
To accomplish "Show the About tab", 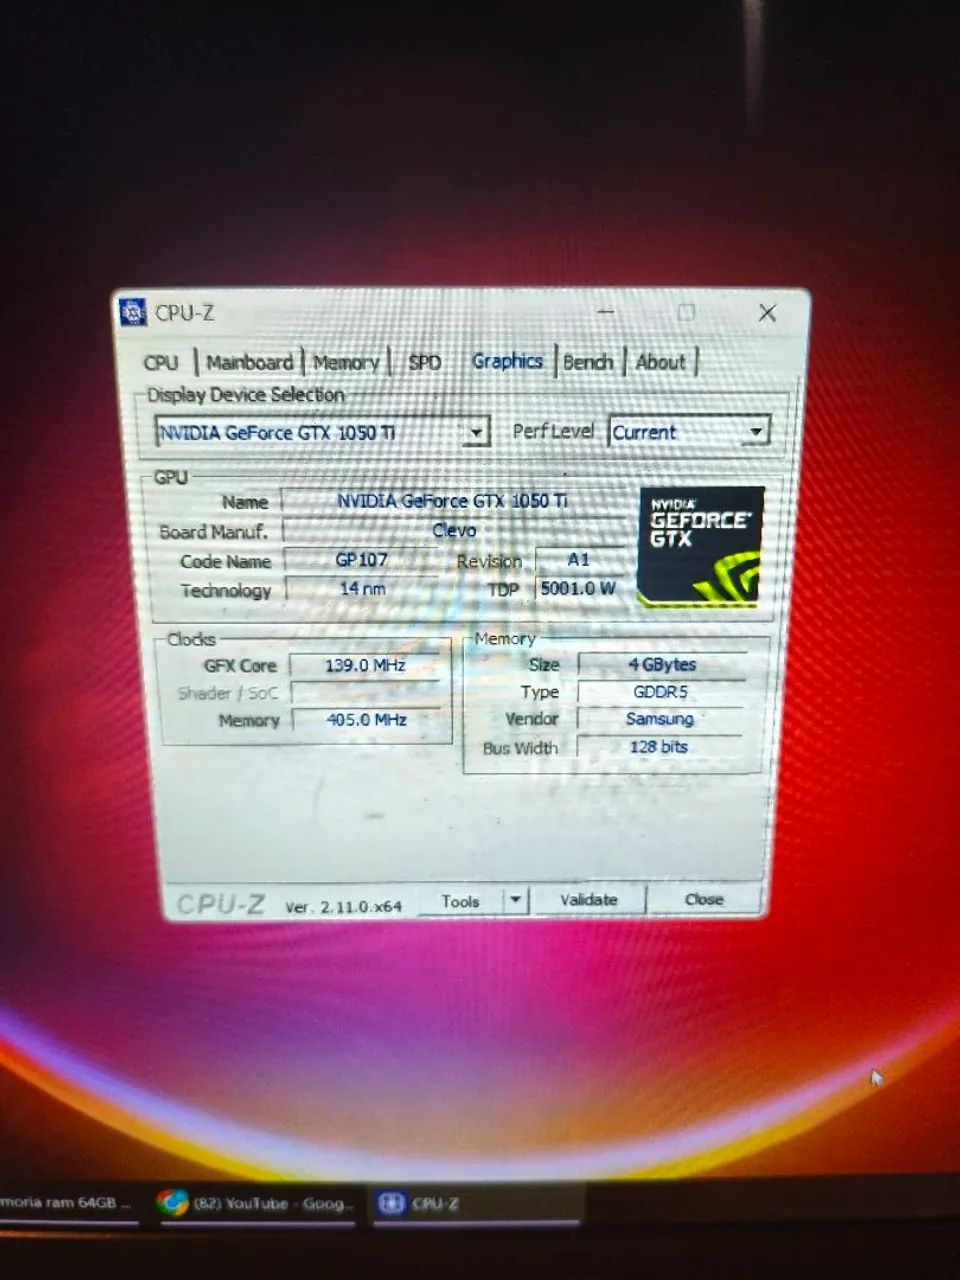I will tap(661, 363).
